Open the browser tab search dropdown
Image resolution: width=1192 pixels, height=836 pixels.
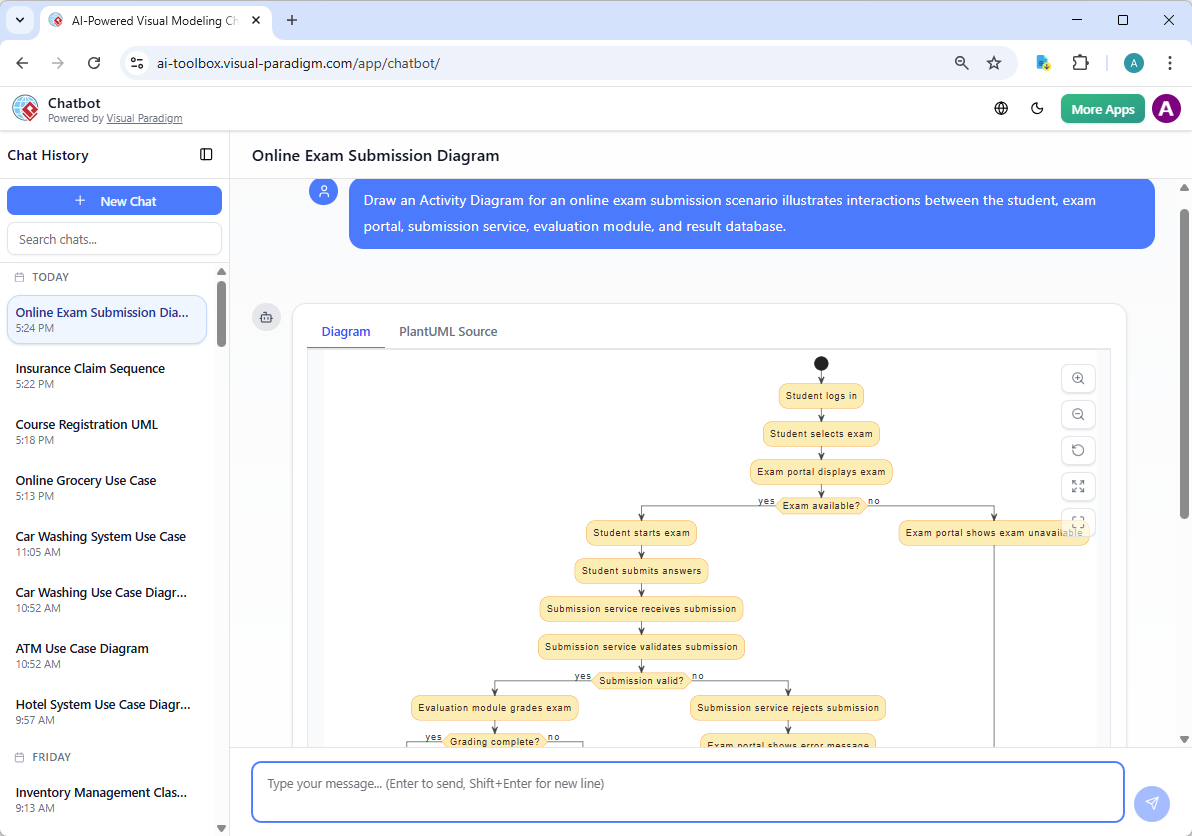point(19,20)
